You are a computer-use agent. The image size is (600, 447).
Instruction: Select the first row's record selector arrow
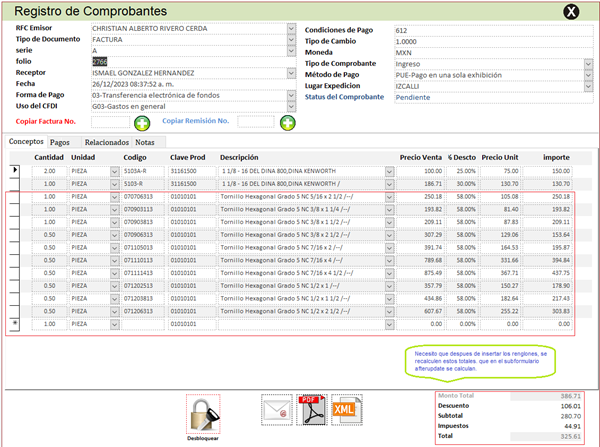(x=15, y=171)
